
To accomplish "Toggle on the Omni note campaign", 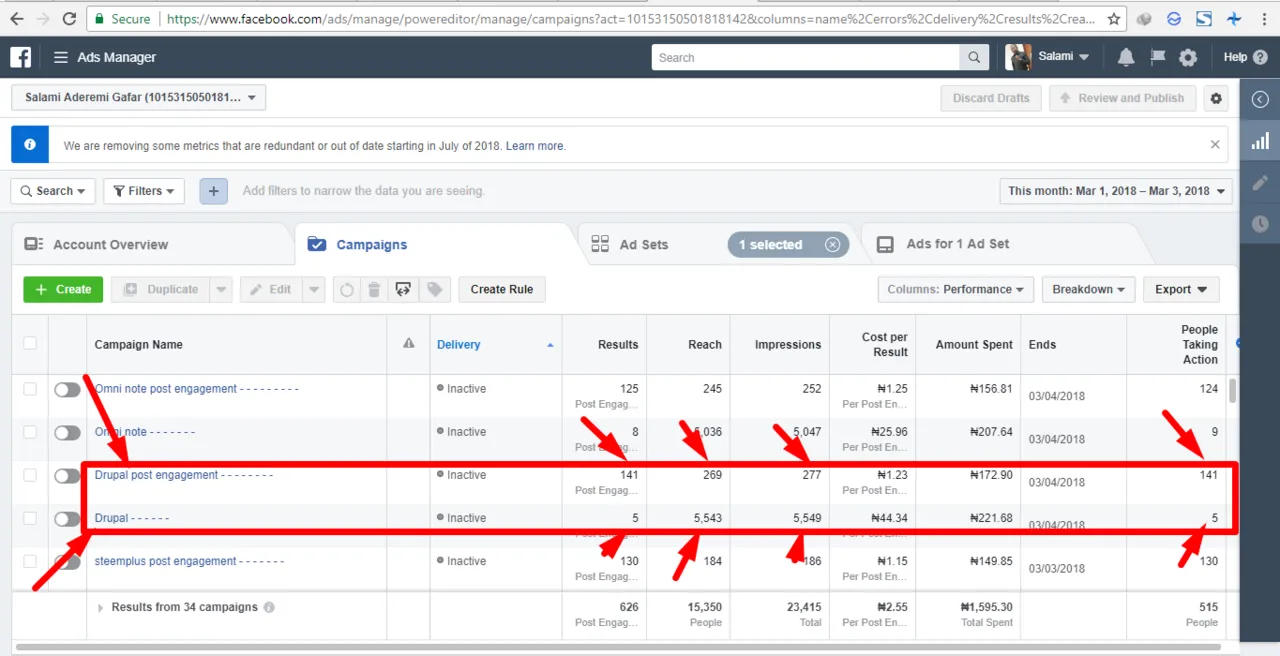I will click(x=67, y=432).
